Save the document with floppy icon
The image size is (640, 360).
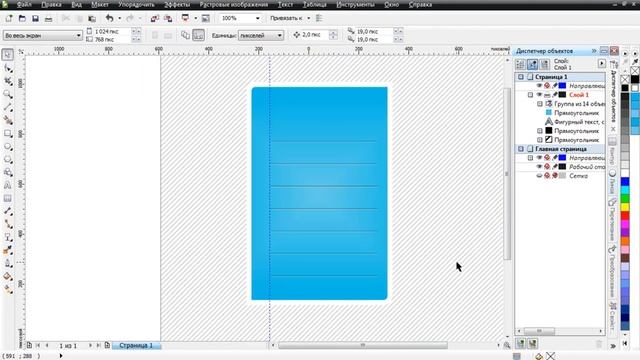[35, 18]
